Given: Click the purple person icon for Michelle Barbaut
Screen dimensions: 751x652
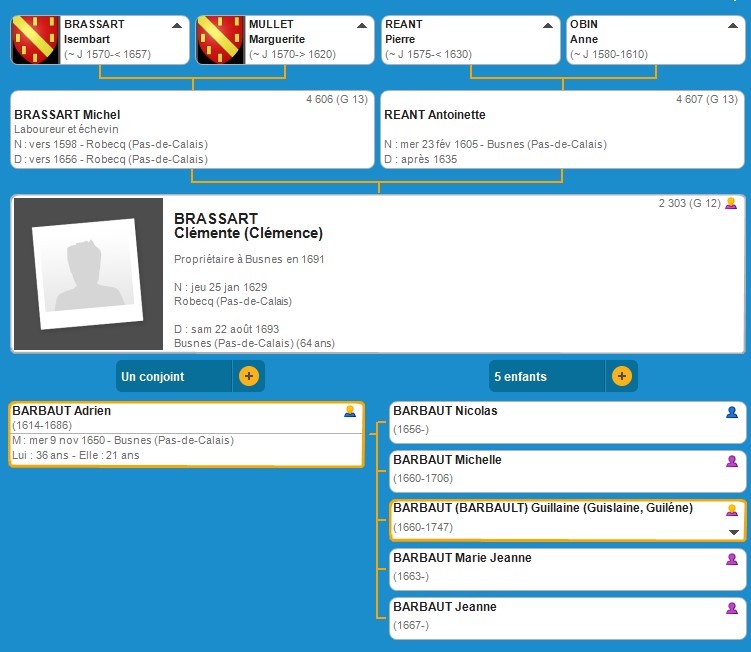Looking at the screenshot, I should [x=732, y=460].
